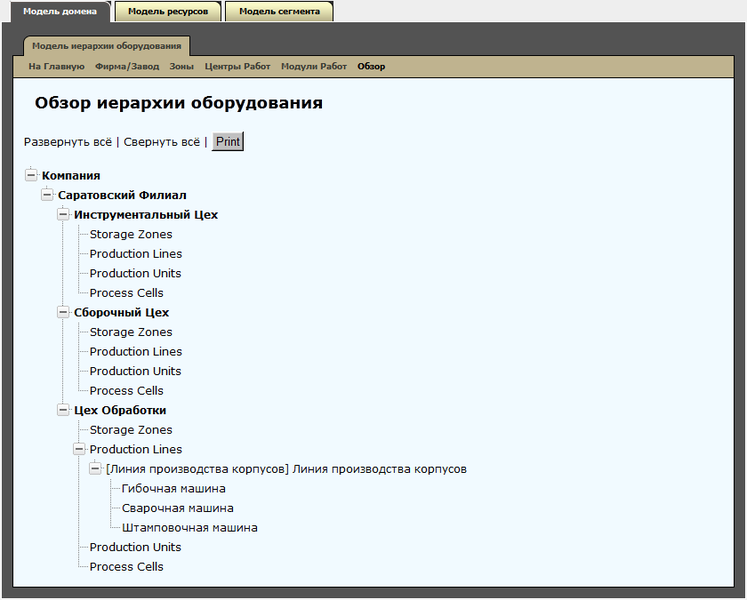Select the Саратовский Филиал tree label
Viewport: 747px width, 600px height.
coord(122,195)
